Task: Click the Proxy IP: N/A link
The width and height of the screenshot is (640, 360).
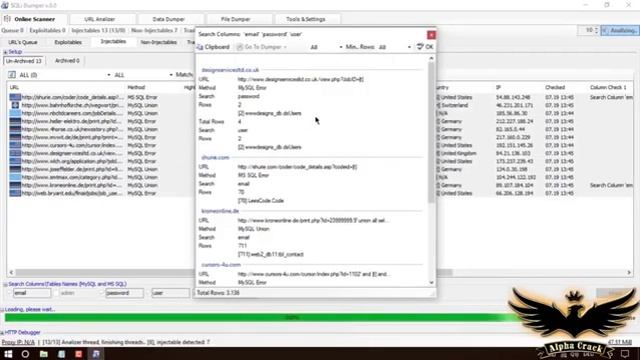Action: click(x=18, y=342)
